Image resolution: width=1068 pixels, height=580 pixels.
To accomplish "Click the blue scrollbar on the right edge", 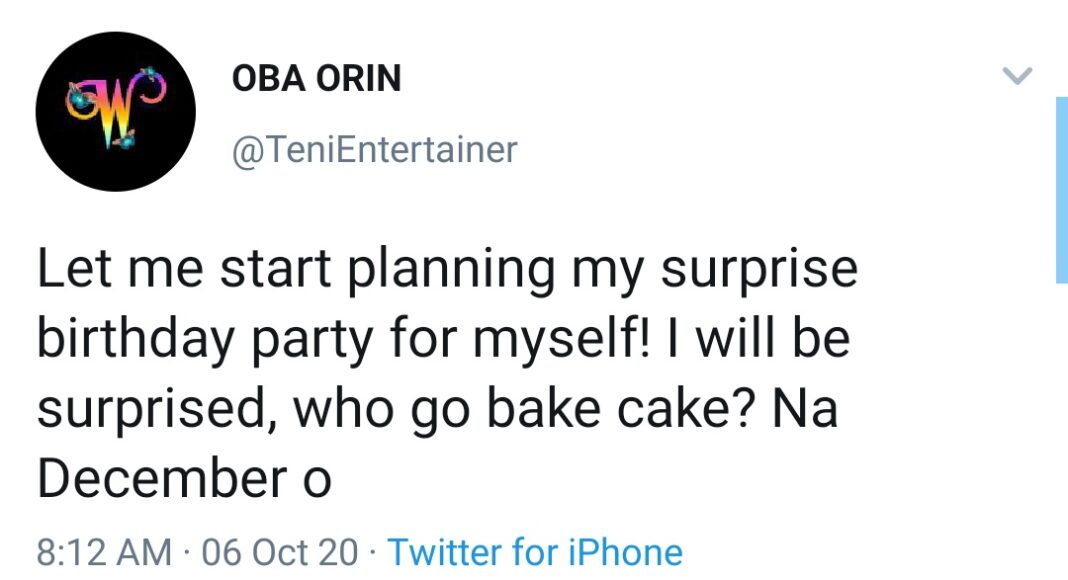I will pos(1061,190).
